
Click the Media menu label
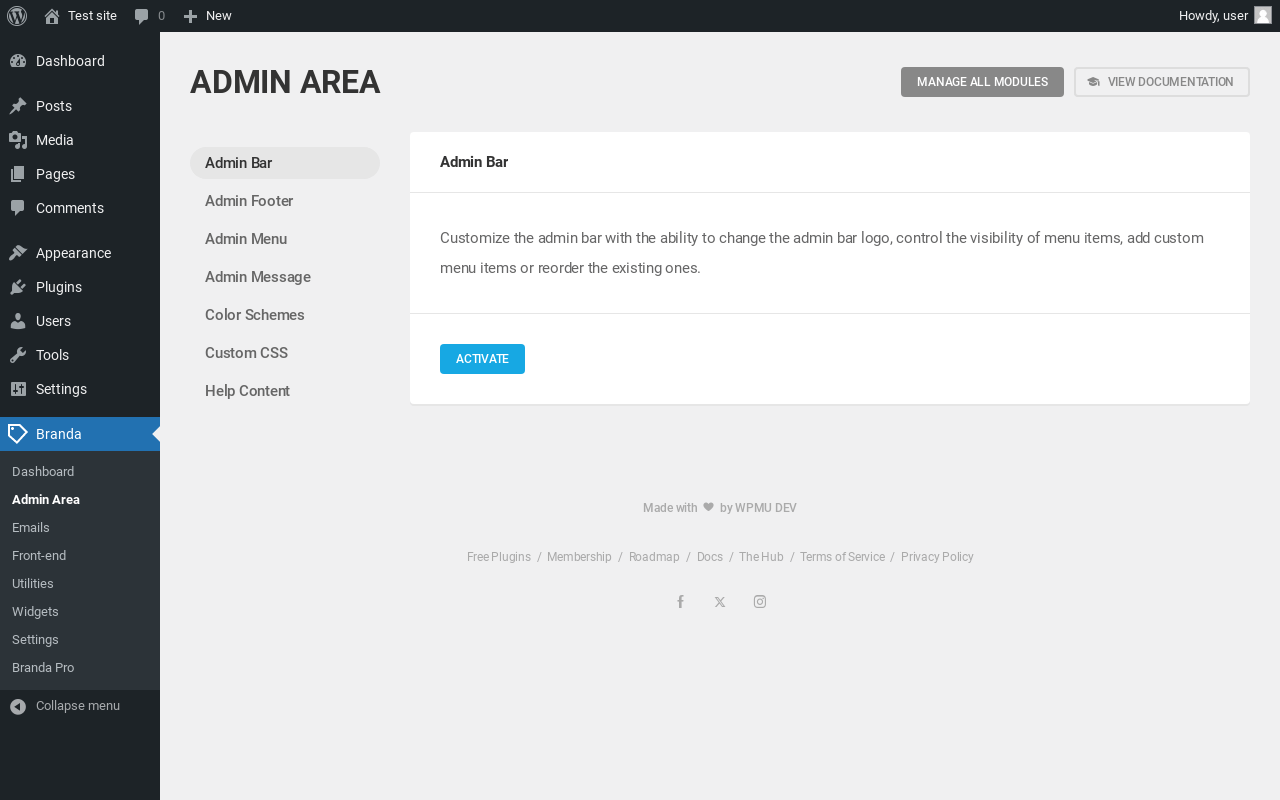click(55, 140)
